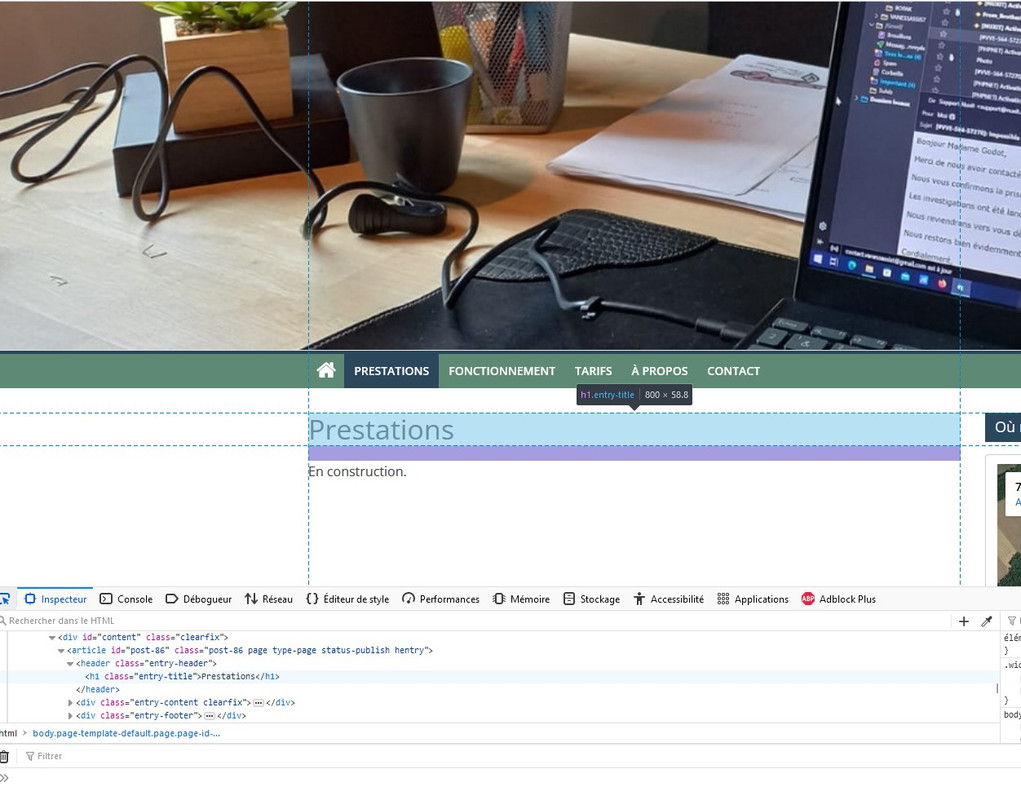Click the Prestations page heading
This screenshot has width=1021, height=800.
tap(381, 430)
